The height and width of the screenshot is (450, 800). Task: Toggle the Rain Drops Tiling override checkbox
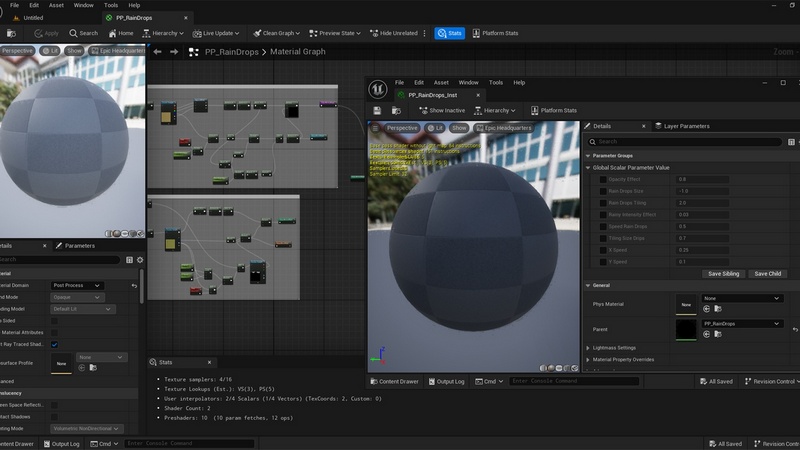pyautogui.click(x=602, y=203)
